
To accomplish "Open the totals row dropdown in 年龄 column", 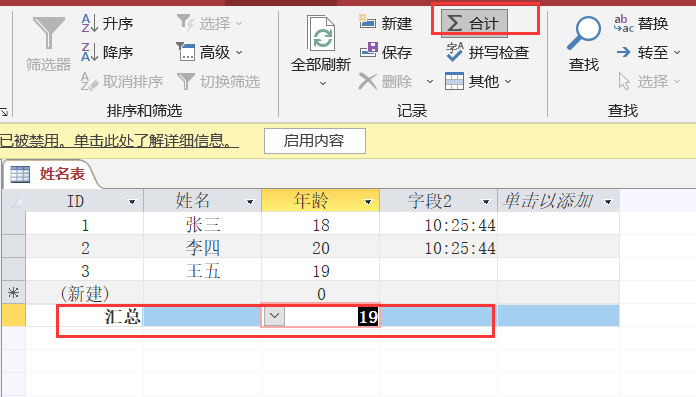I will 274,316.
